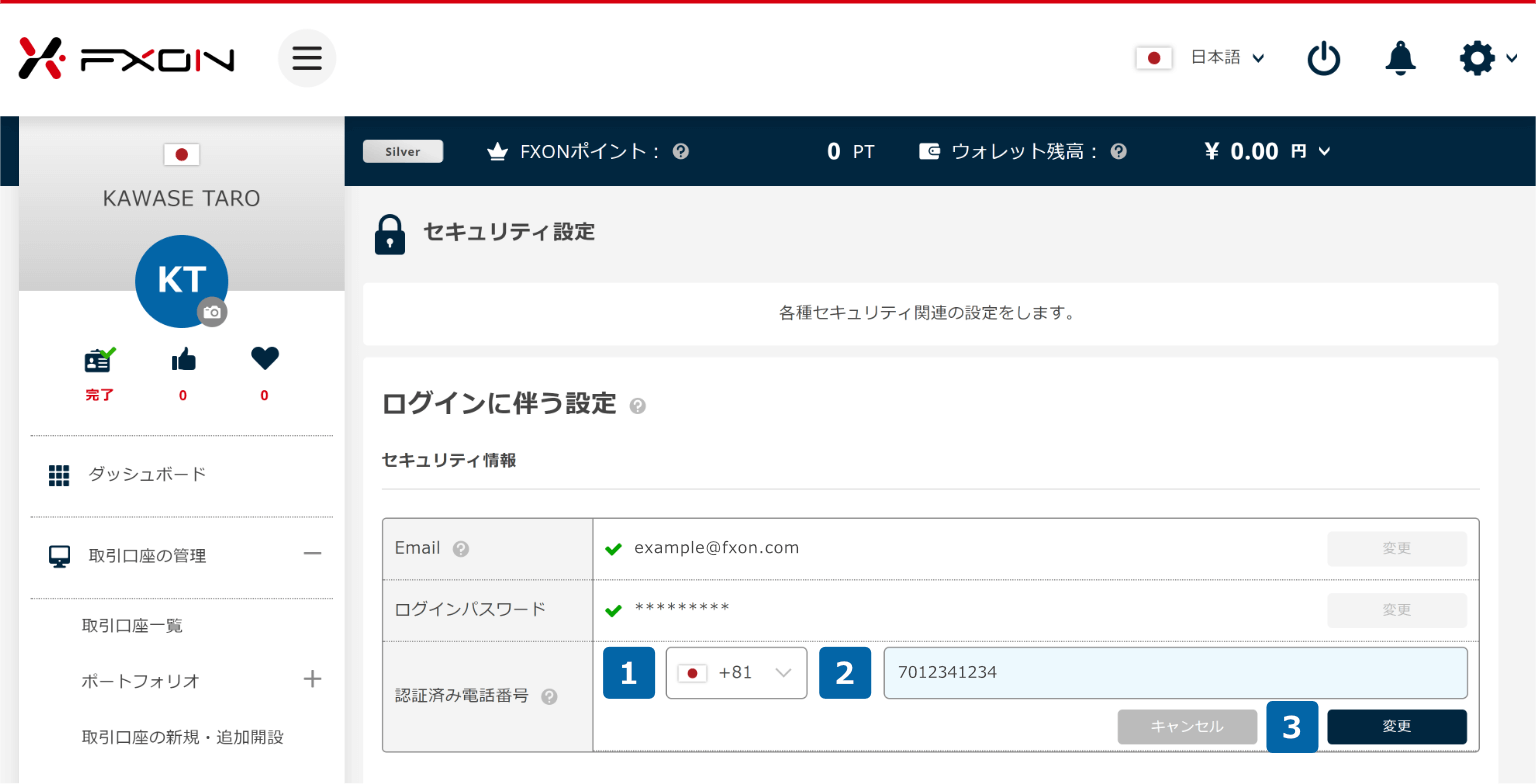Screen dimensions: 1536x784
Task: Show help for FXONポイント
Action: (681, 152)
